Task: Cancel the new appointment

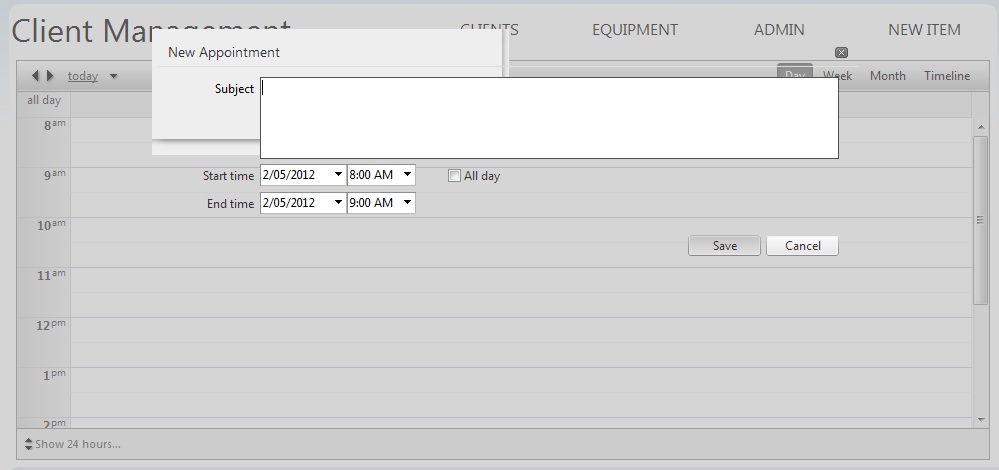Action: (x=802, y=246)
